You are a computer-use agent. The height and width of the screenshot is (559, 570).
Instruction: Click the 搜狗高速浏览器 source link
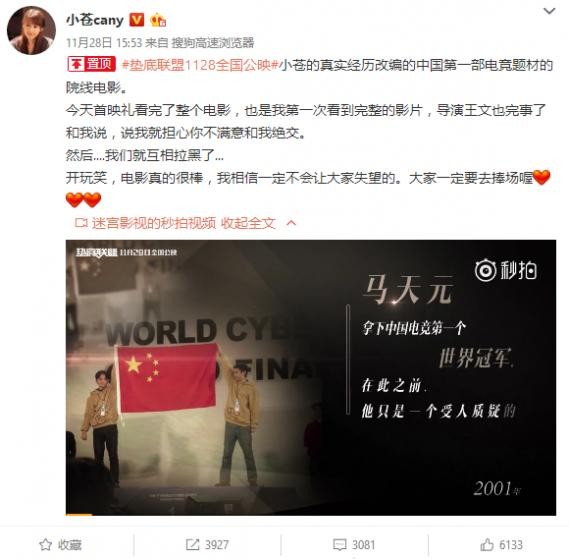click(212, 43)
